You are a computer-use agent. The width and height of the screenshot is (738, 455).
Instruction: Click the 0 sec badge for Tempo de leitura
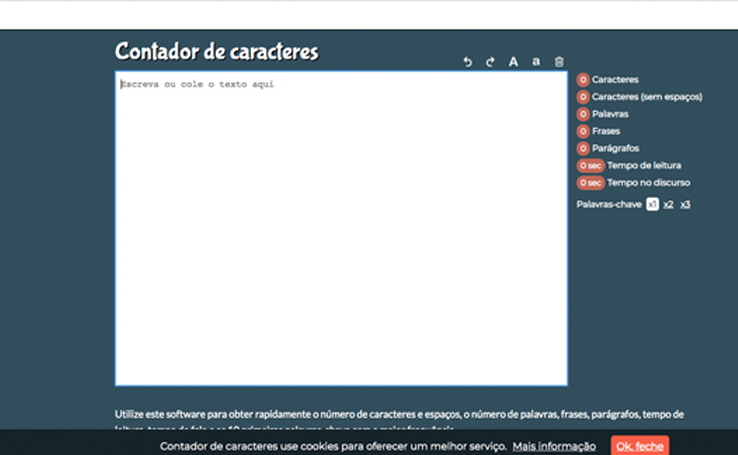(591, 166)
